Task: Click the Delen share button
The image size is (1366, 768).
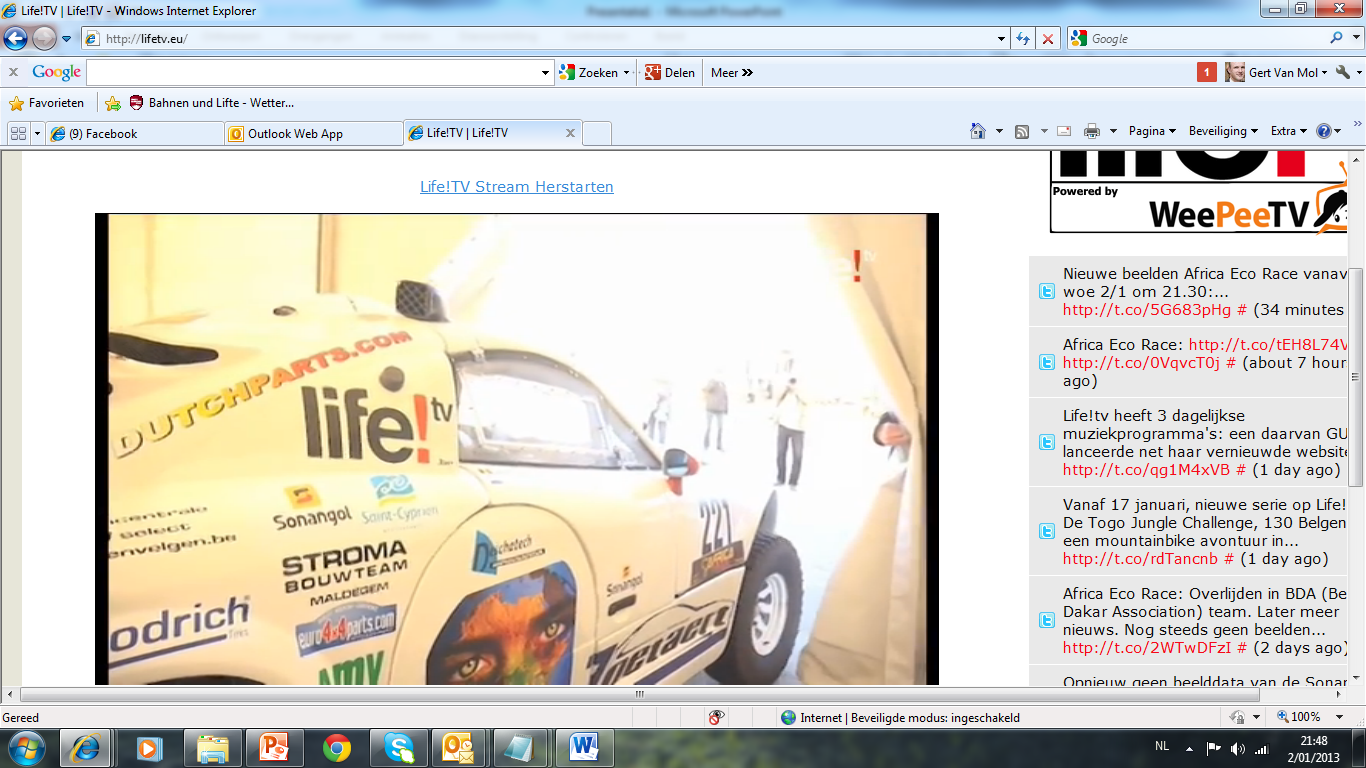Action: (670, 72)
